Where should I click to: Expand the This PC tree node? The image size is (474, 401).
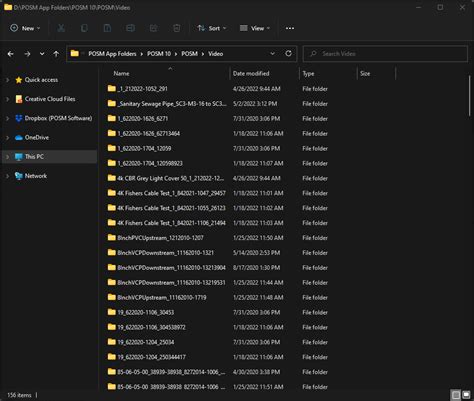7,157
